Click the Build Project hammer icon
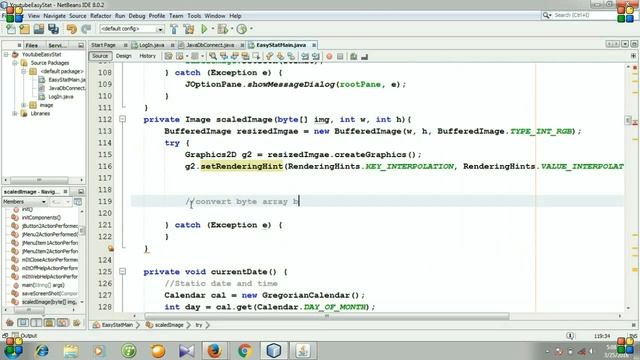 (x=174, y=29)
